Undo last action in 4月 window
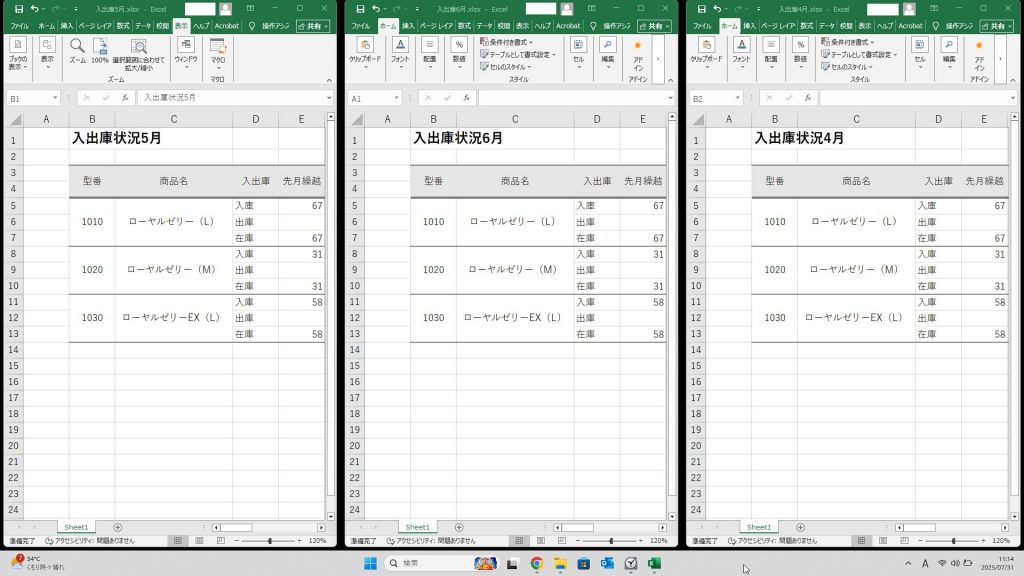Screen dimensions: 1024x576 pyautogui.click(x=718, y=9)
